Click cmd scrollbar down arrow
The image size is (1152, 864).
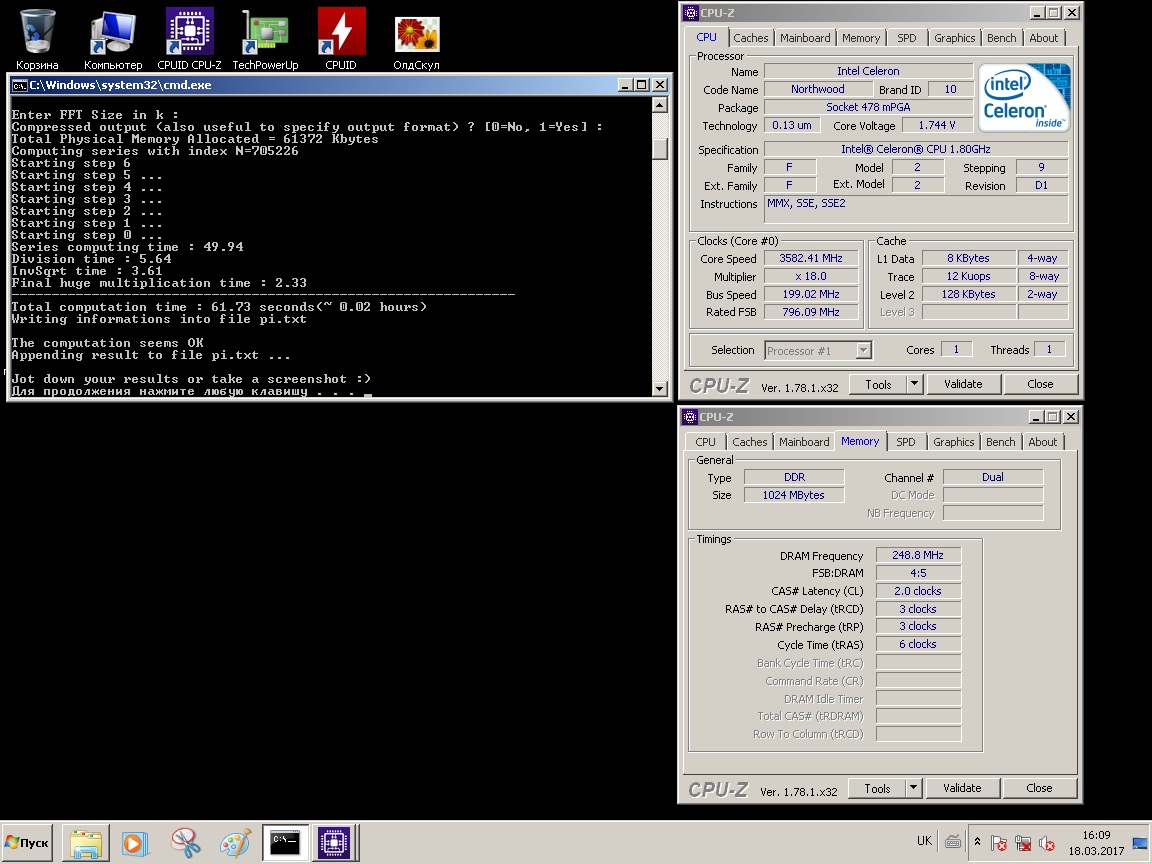660,388
